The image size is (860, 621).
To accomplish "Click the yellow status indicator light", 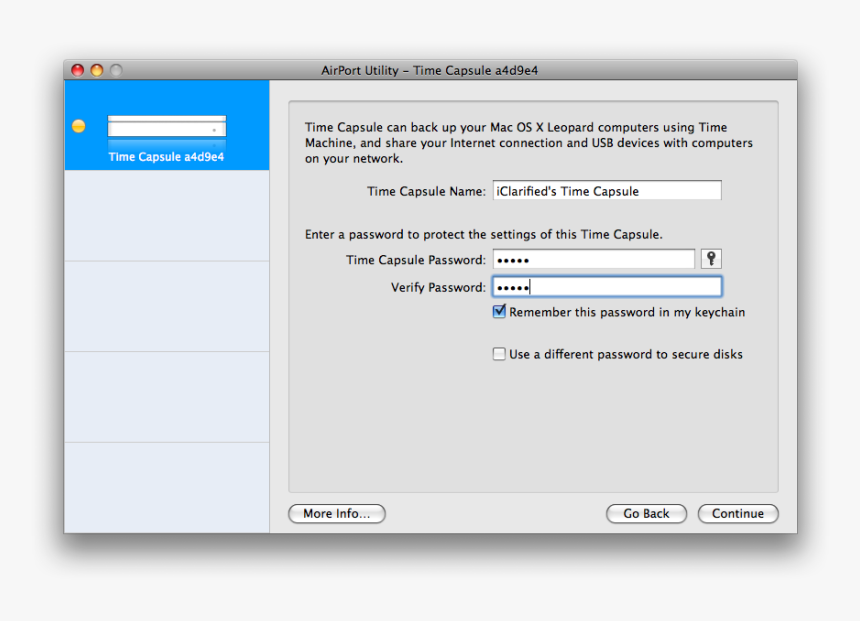I will tap(78, 126).
